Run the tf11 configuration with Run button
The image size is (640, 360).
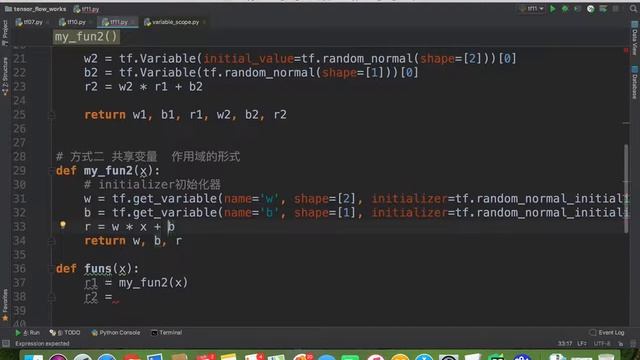[553, 9]
